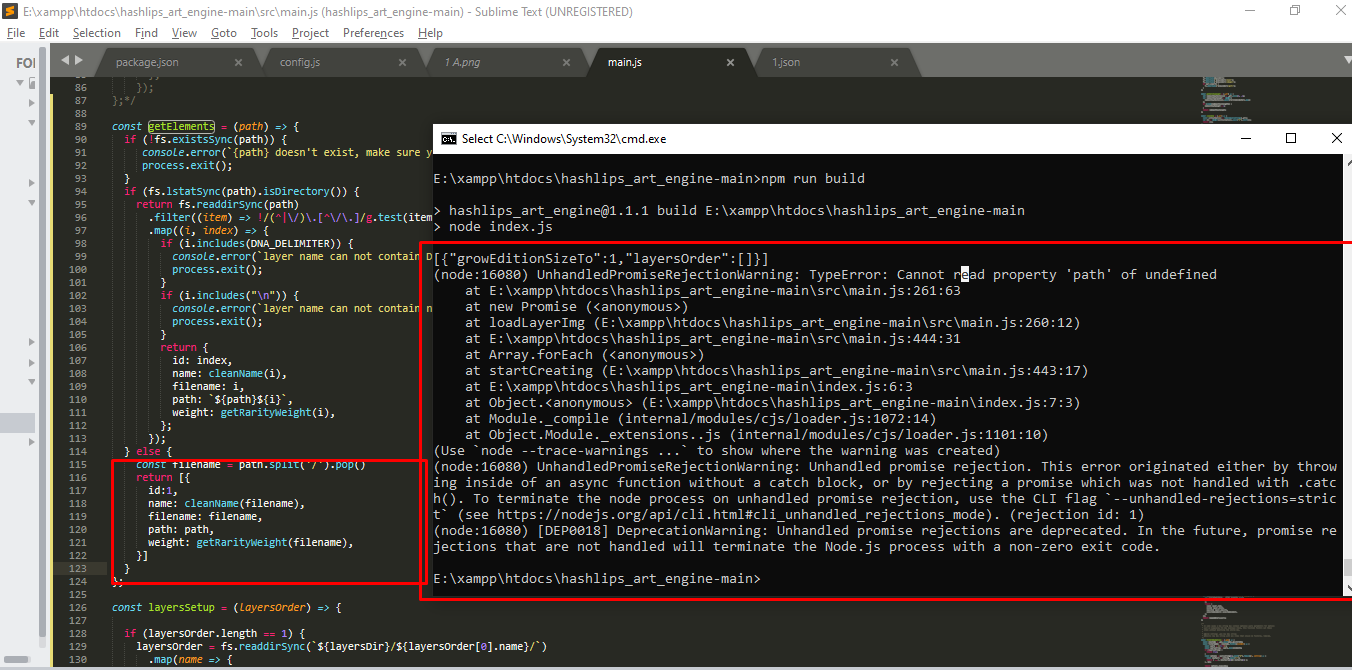1352x670 pixels.
Task: Click the cmd.exe icon on the console title bar
Action: 446,138
